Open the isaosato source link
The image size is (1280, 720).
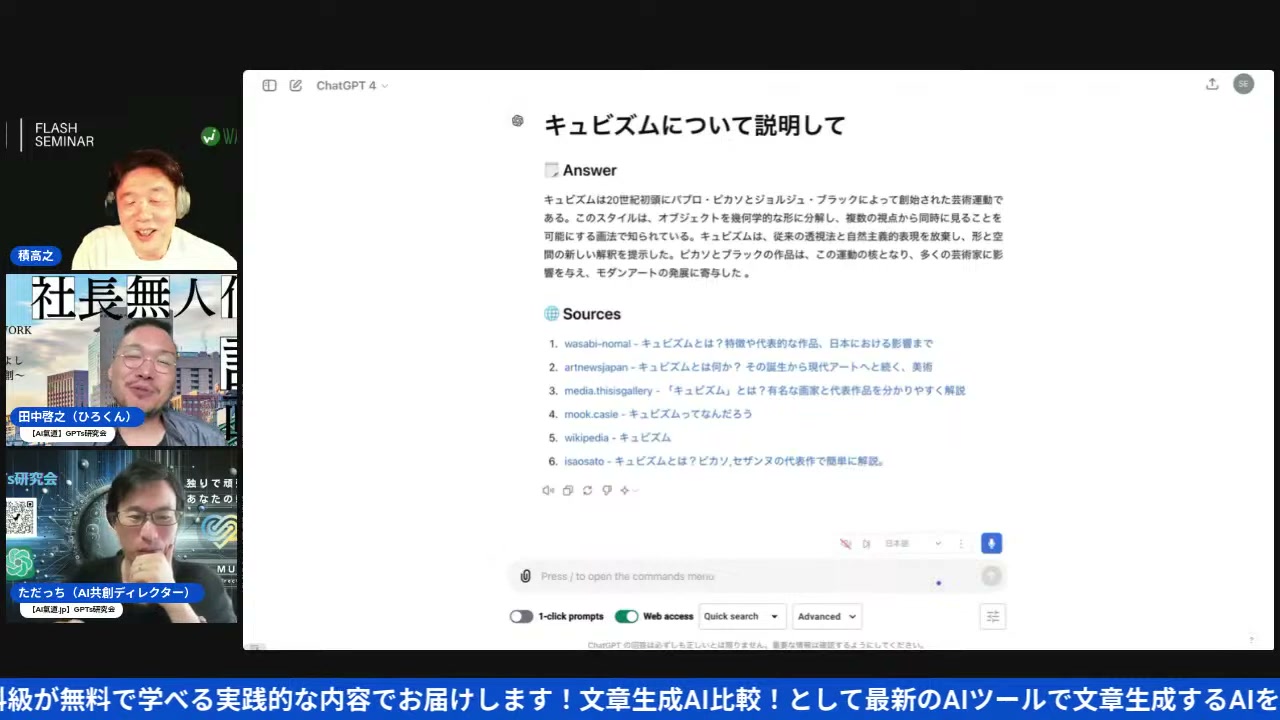click(724, 462)
